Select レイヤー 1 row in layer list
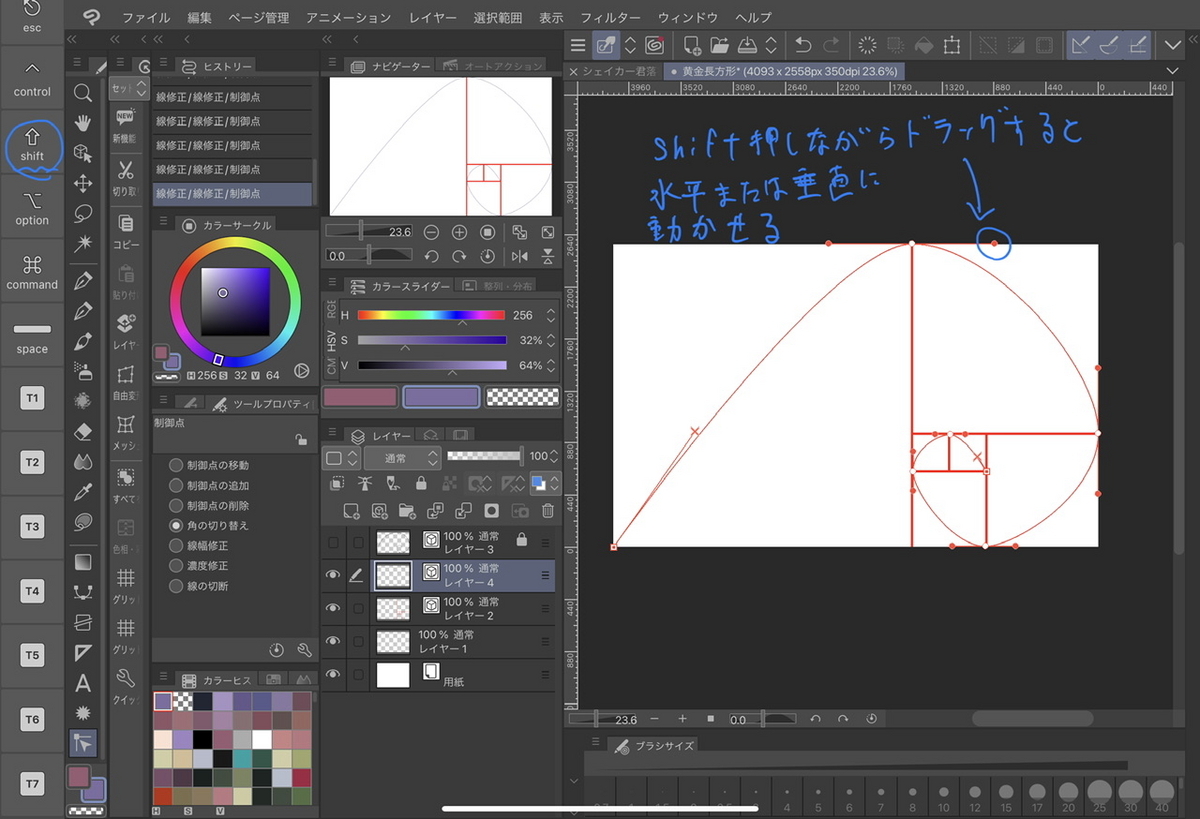This screenshot has width=1200, height=819. coord(438,641)
